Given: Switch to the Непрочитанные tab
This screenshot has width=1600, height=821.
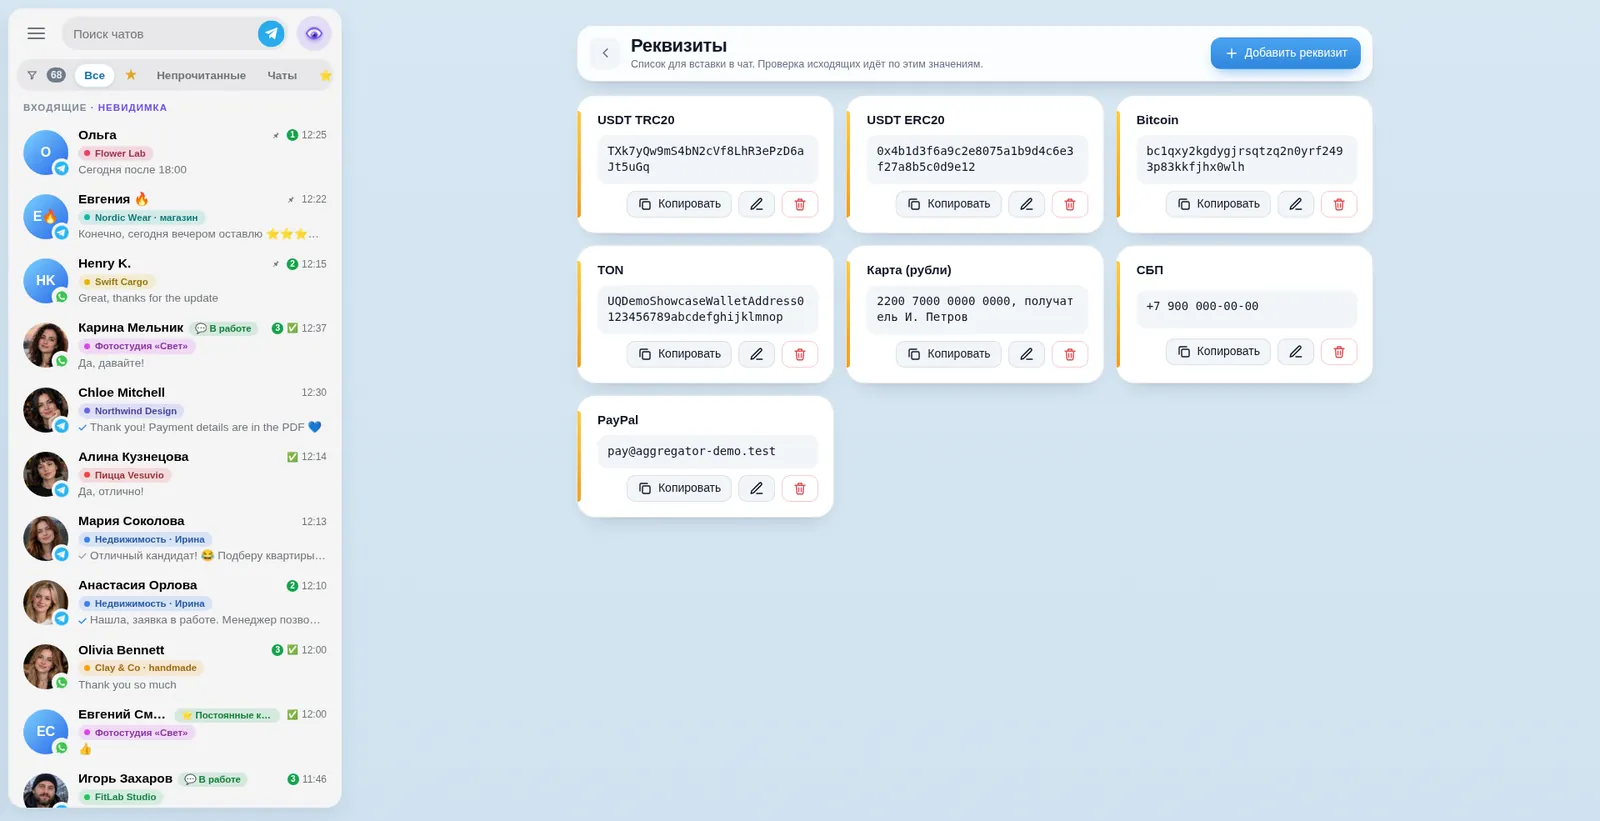Looking at the screenshot, I should (x=201, y=75).
